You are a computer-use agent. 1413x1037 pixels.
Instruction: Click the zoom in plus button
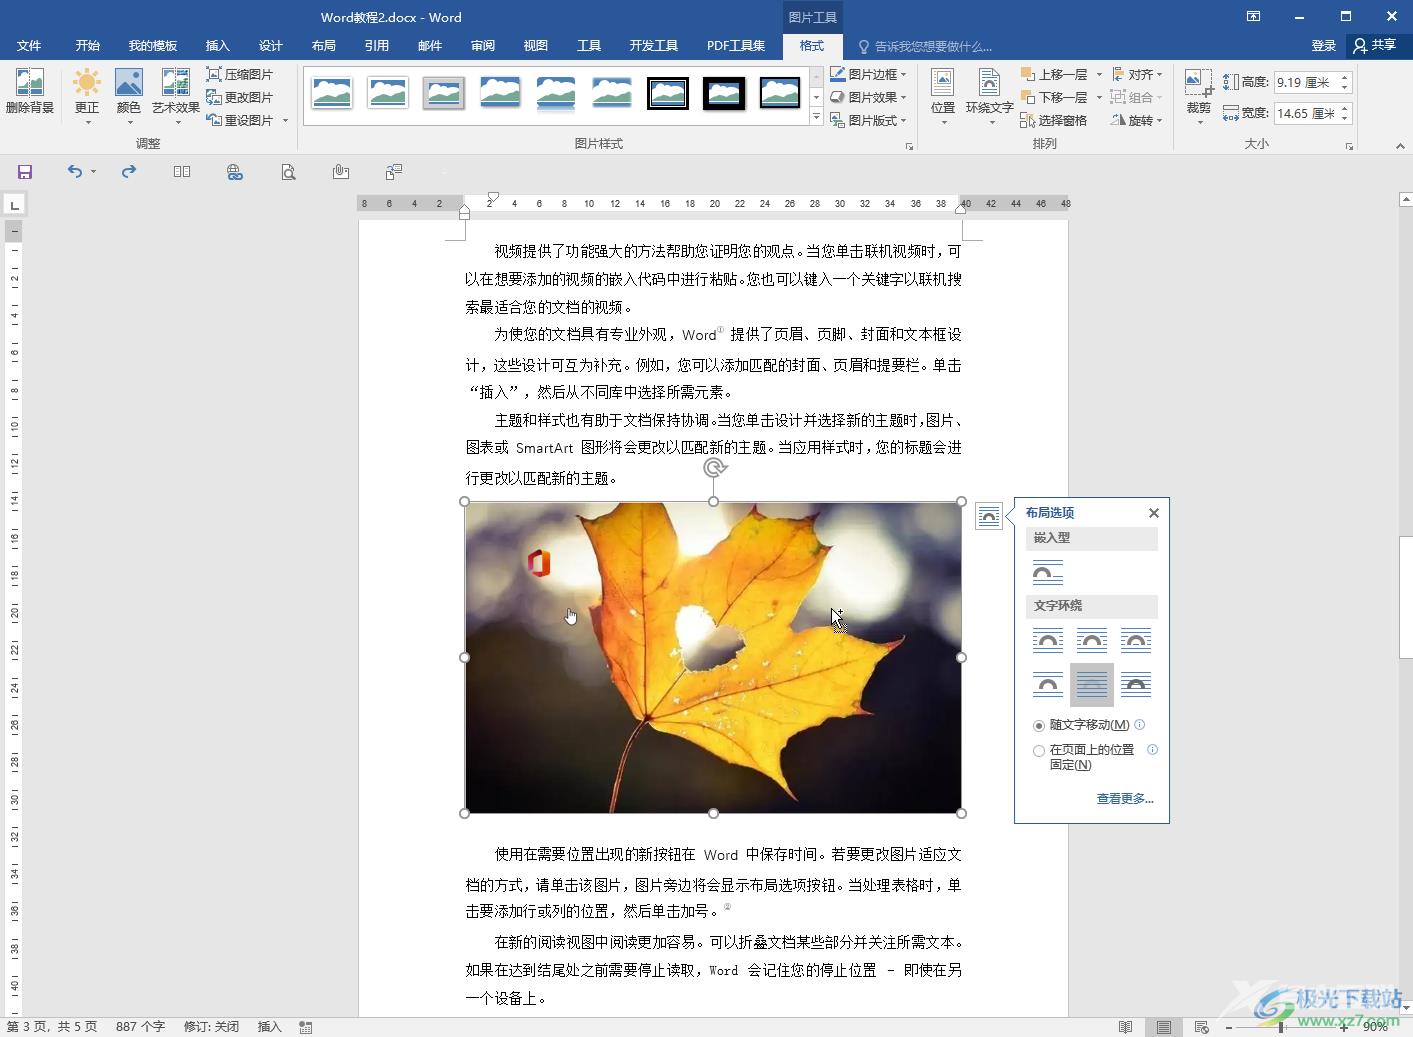tap(1343, 1027)
